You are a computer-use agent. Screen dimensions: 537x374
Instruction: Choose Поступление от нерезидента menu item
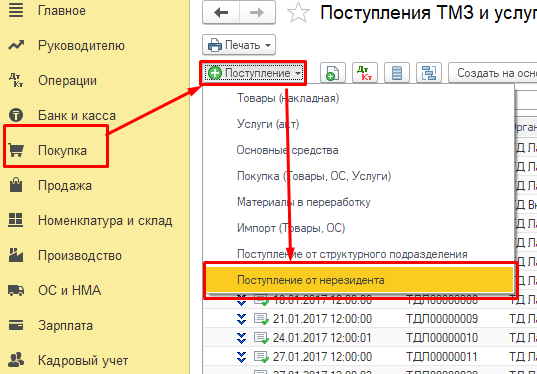click(359, 280)
